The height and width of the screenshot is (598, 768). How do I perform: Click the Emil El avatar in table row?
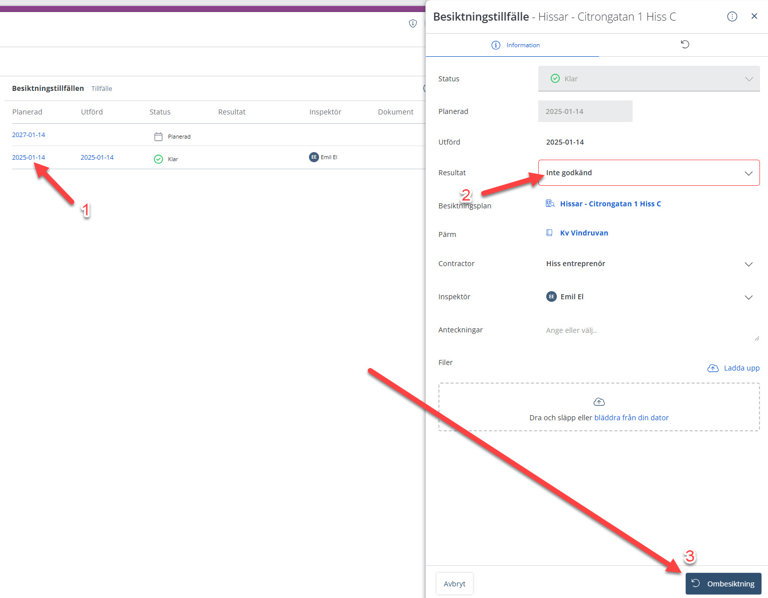tap(314, 157)
